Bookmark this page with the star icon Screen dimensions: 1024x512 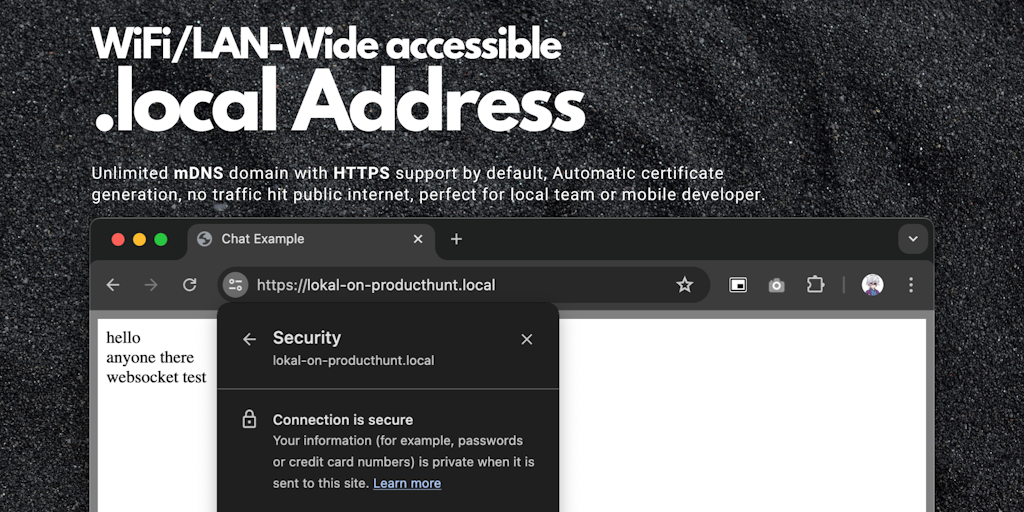tap(685, 285)
